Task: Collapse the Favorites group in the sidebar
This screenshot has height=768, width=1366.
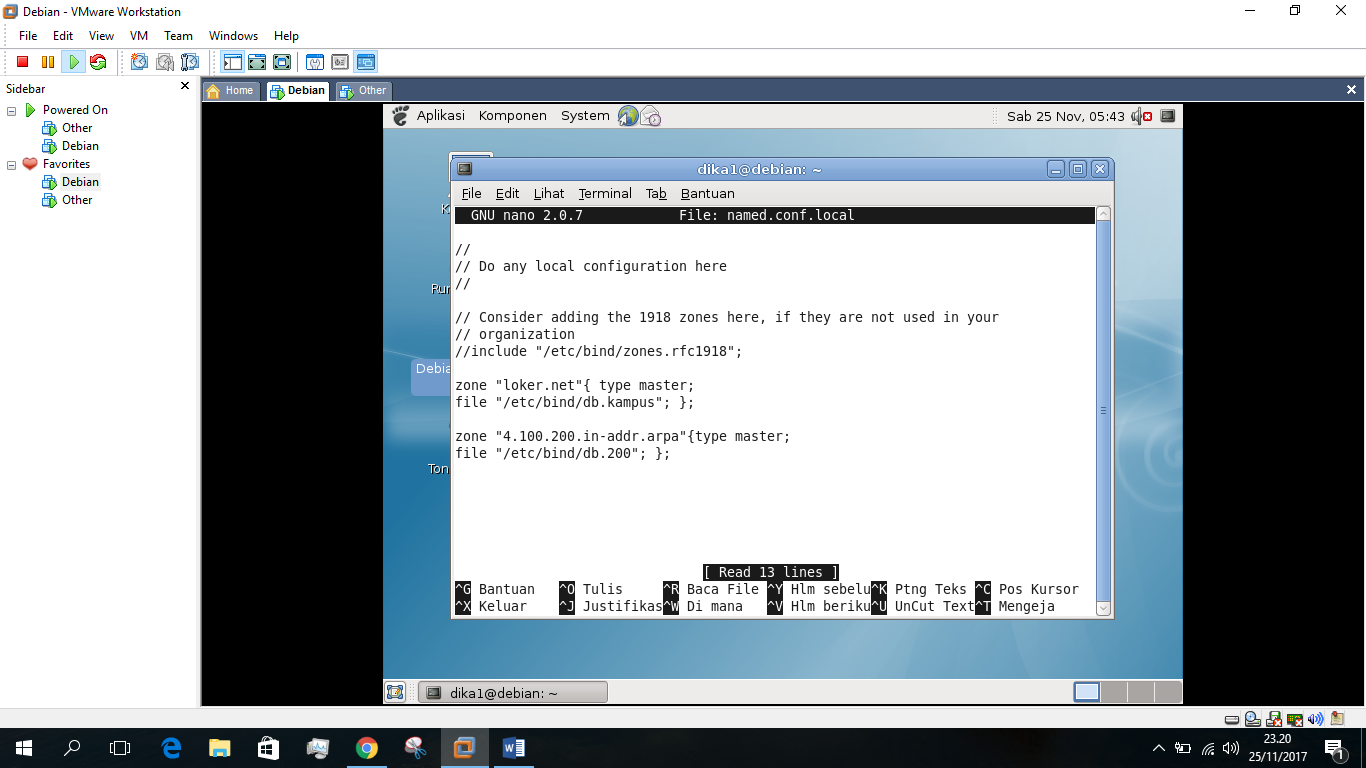Action: point(9,163)
